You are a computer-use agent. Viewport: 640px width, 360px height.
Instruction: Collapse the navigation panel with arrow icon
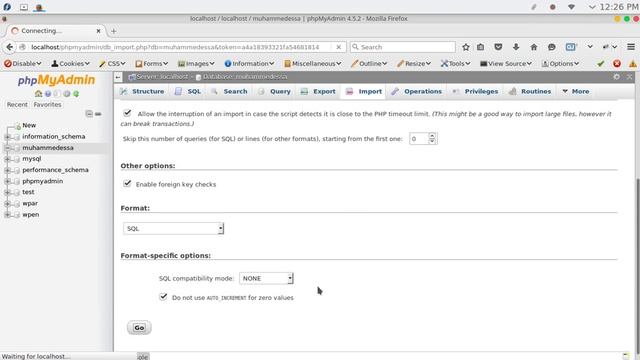[x=118, y=77]
